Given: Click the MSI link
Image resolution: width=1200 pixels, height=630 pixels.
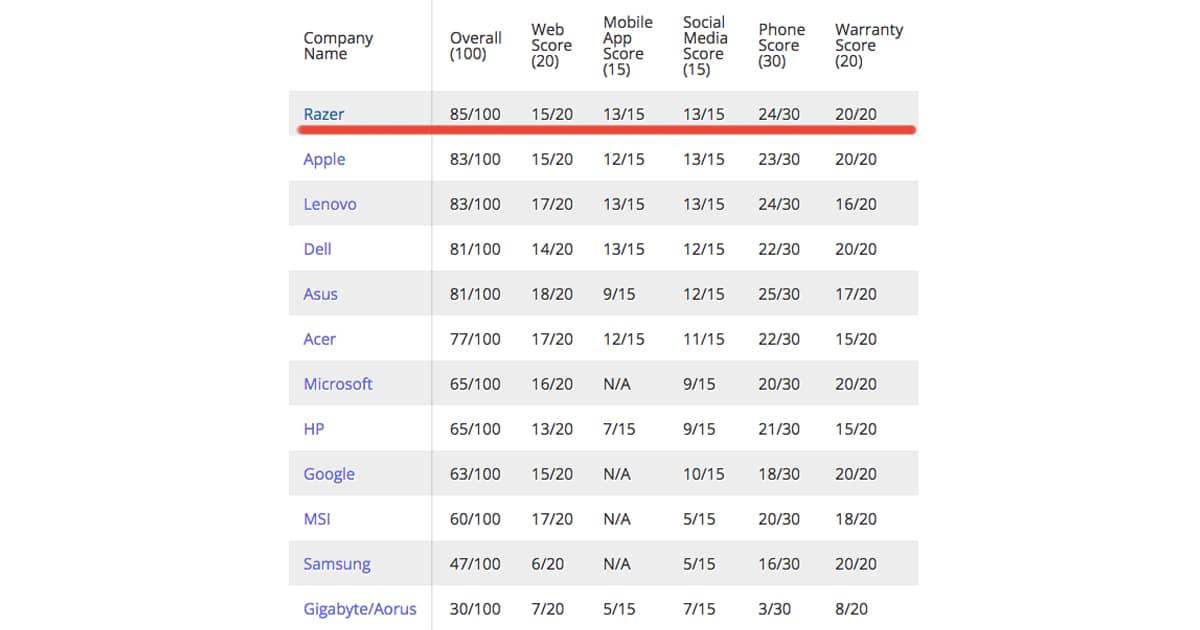Looking at the screenshot, I should click(317, 519).
